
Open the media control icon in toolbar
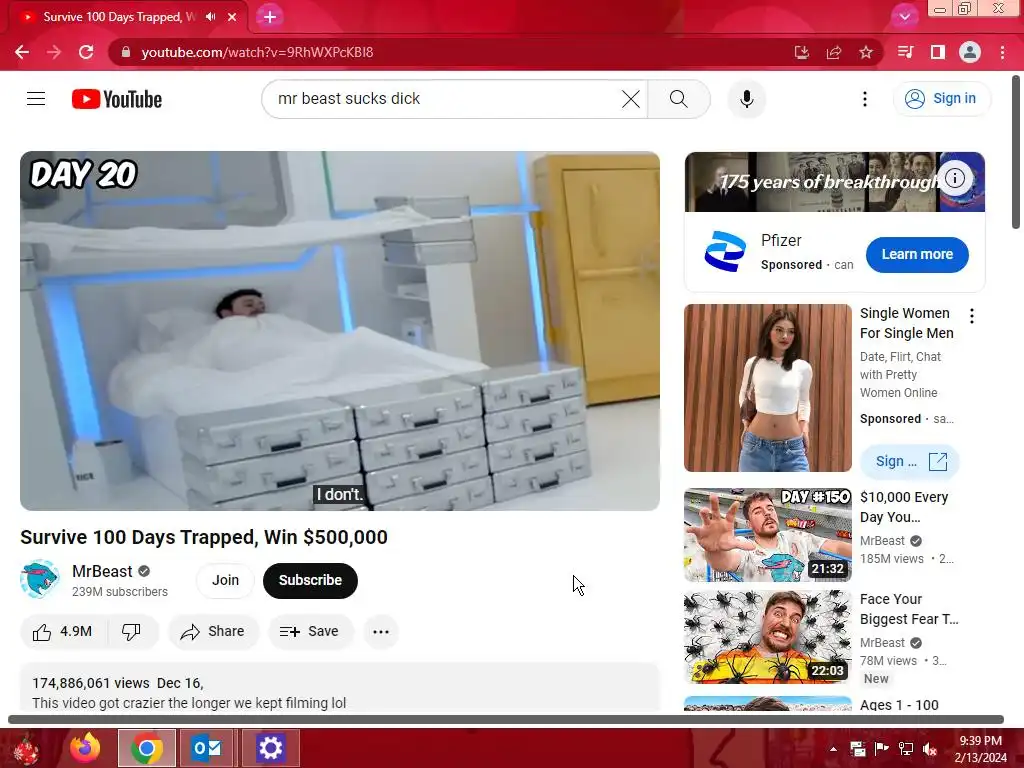pyautogui.click(x=905, y=52)
